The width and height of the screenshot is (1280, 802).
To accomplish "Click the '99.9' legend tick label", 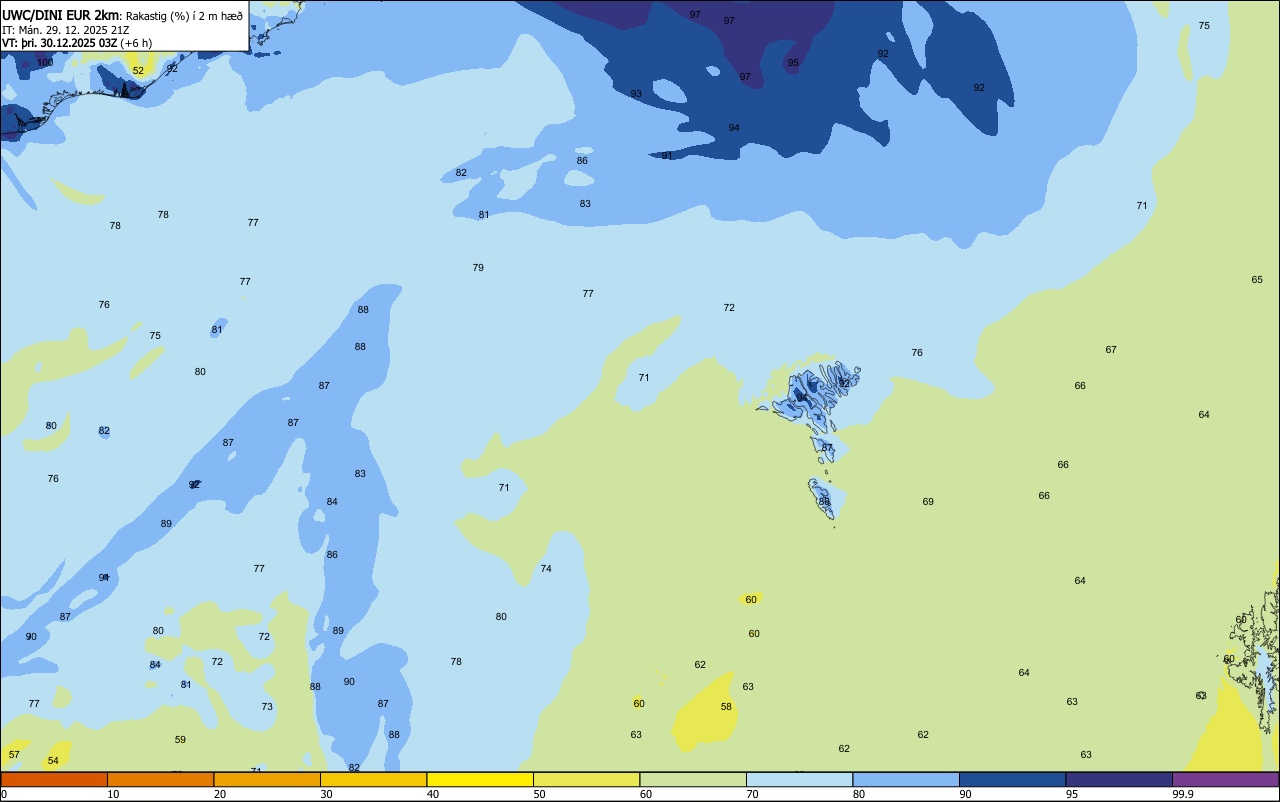I will point(1183,794).
